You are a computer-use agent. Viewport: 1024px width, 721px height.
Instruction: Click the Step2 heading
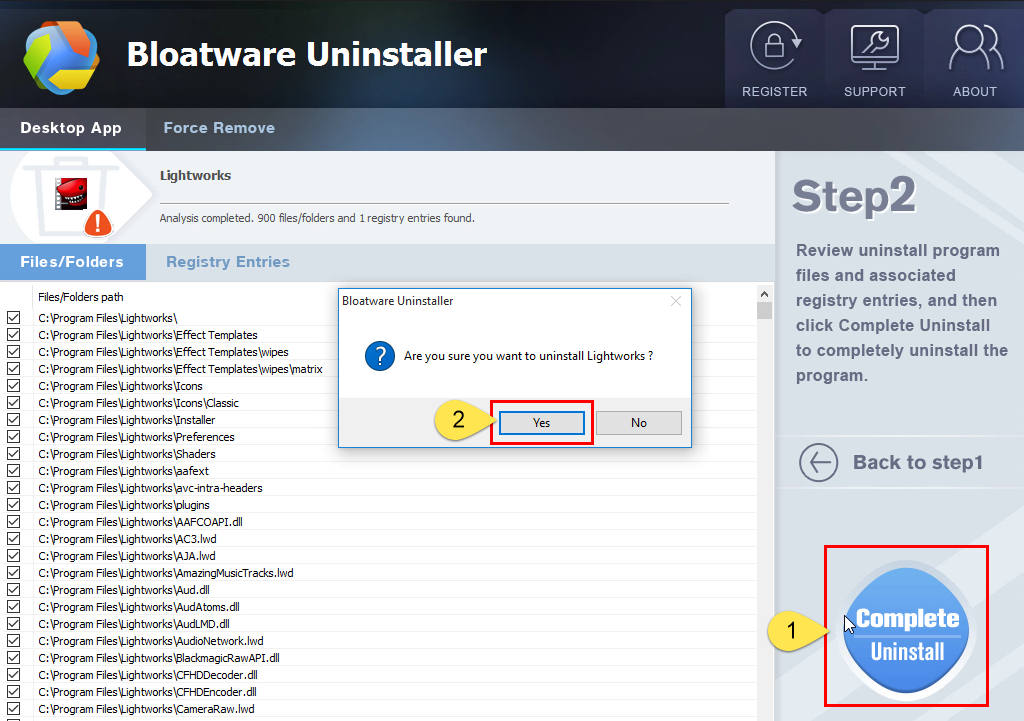click(854, 196)
